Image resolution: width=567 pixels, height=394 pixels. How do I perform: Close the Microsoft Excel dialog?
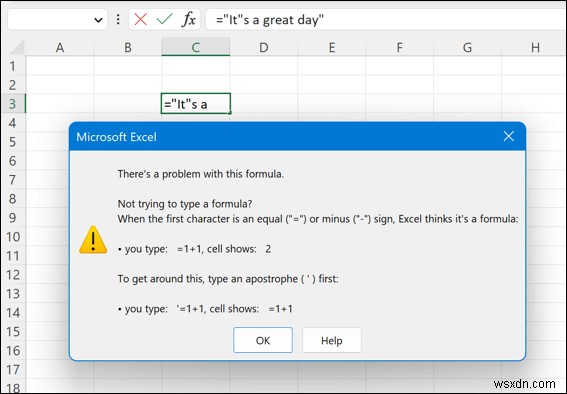[x=509, y=136]
